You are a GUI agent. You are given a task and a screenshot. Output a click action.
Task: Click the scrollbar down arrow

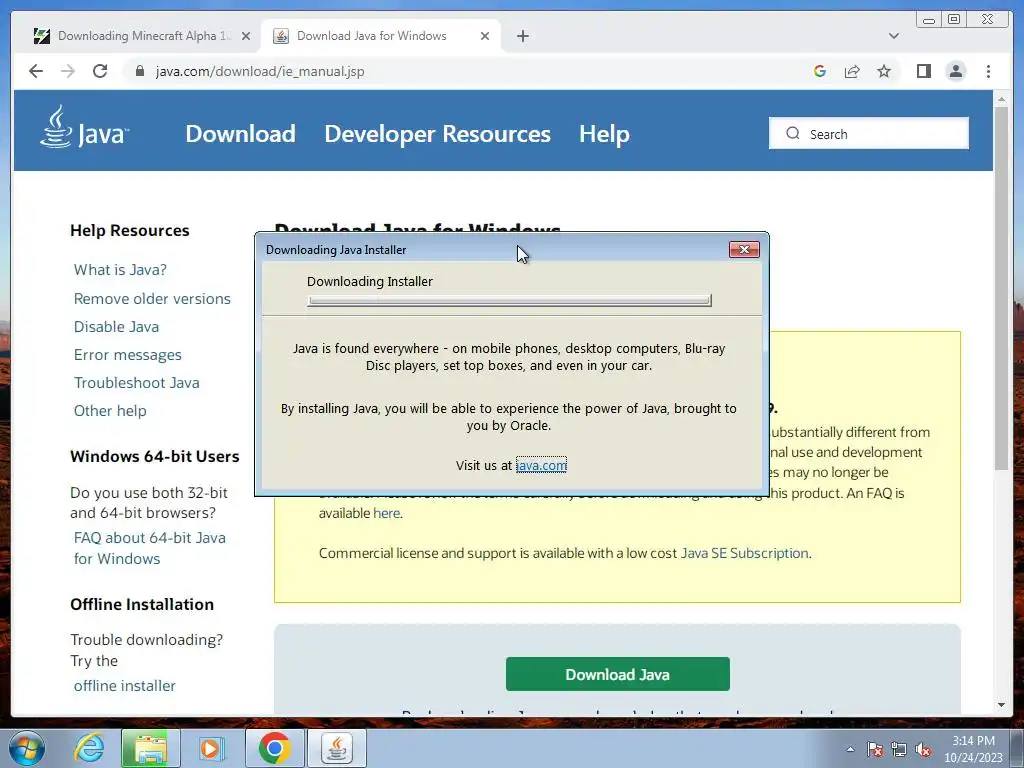click(x=1001, y=705)
